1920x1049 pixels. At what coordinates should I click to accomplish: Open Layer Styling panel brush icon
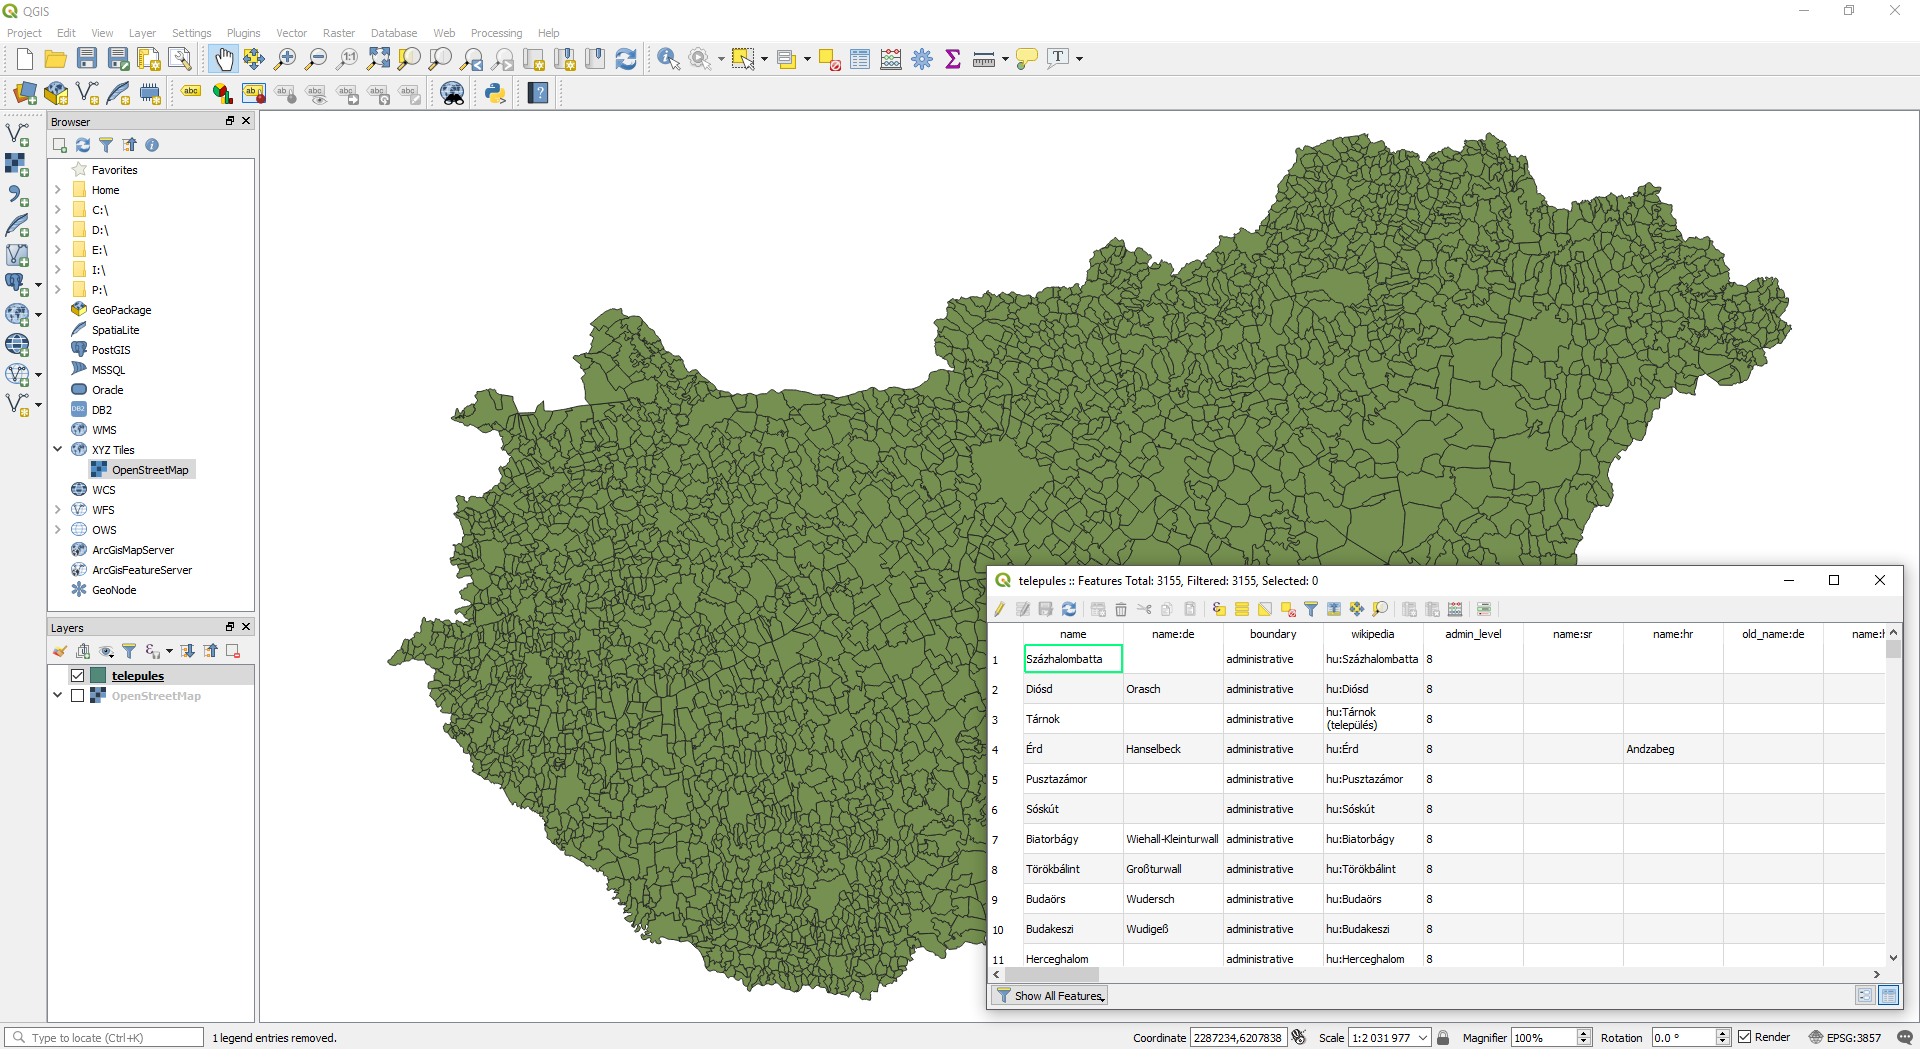(60, 651)
